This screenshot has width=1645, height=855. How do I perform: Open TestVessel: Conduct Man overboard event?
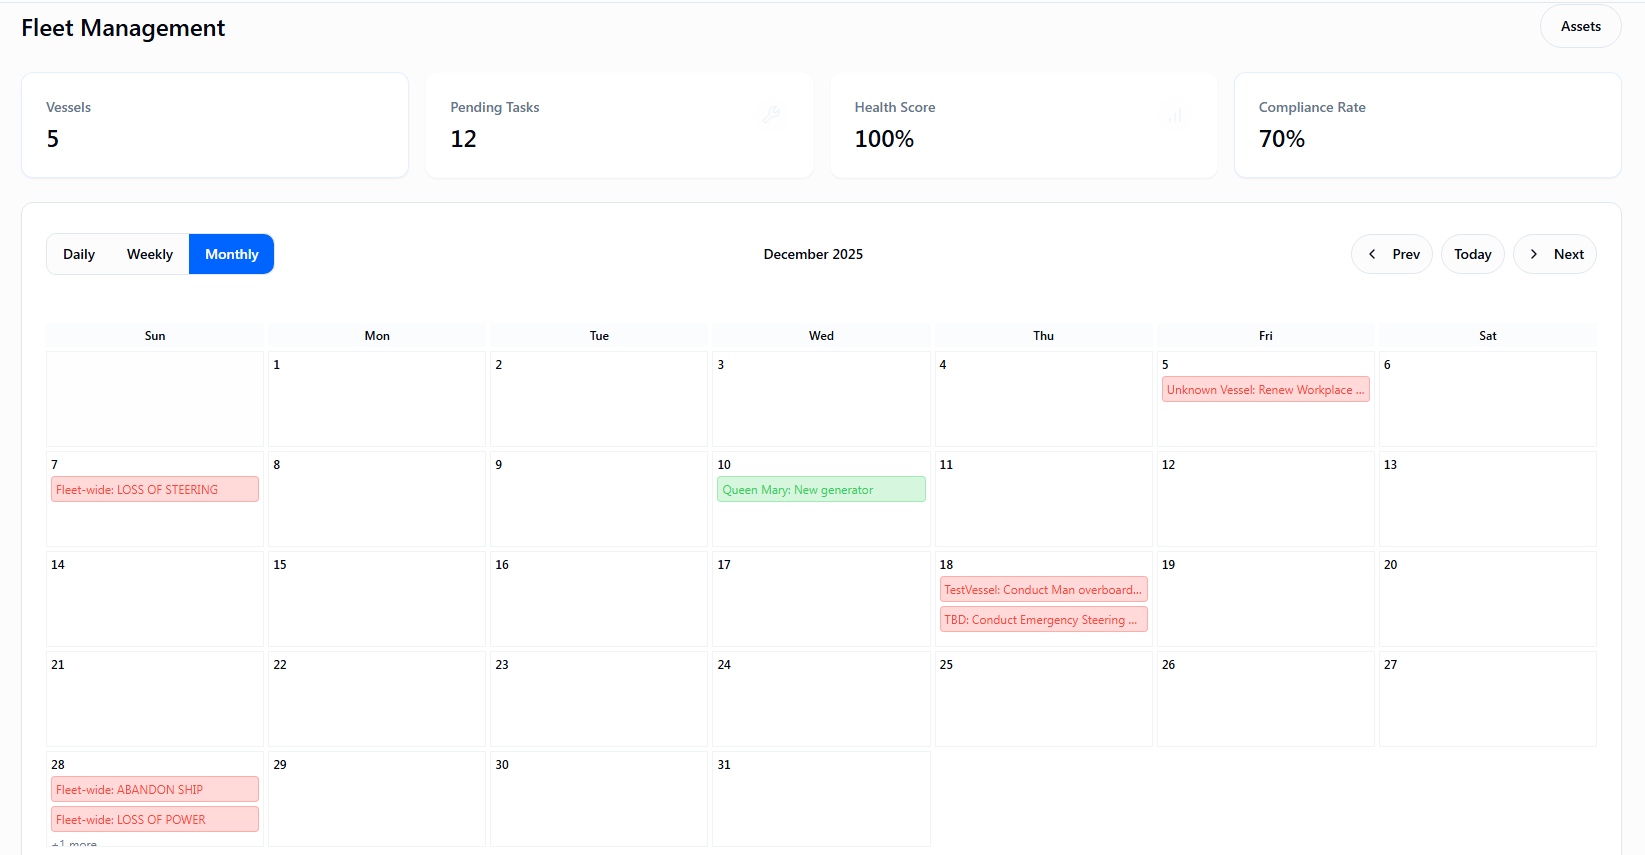click(1043, 590)
